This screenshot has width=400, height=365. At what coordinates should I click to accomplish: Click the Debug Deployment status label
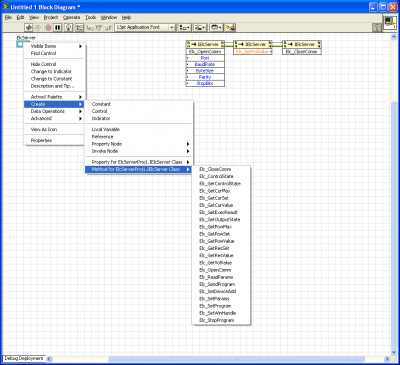pyautogui.click(x=24, y=358)
